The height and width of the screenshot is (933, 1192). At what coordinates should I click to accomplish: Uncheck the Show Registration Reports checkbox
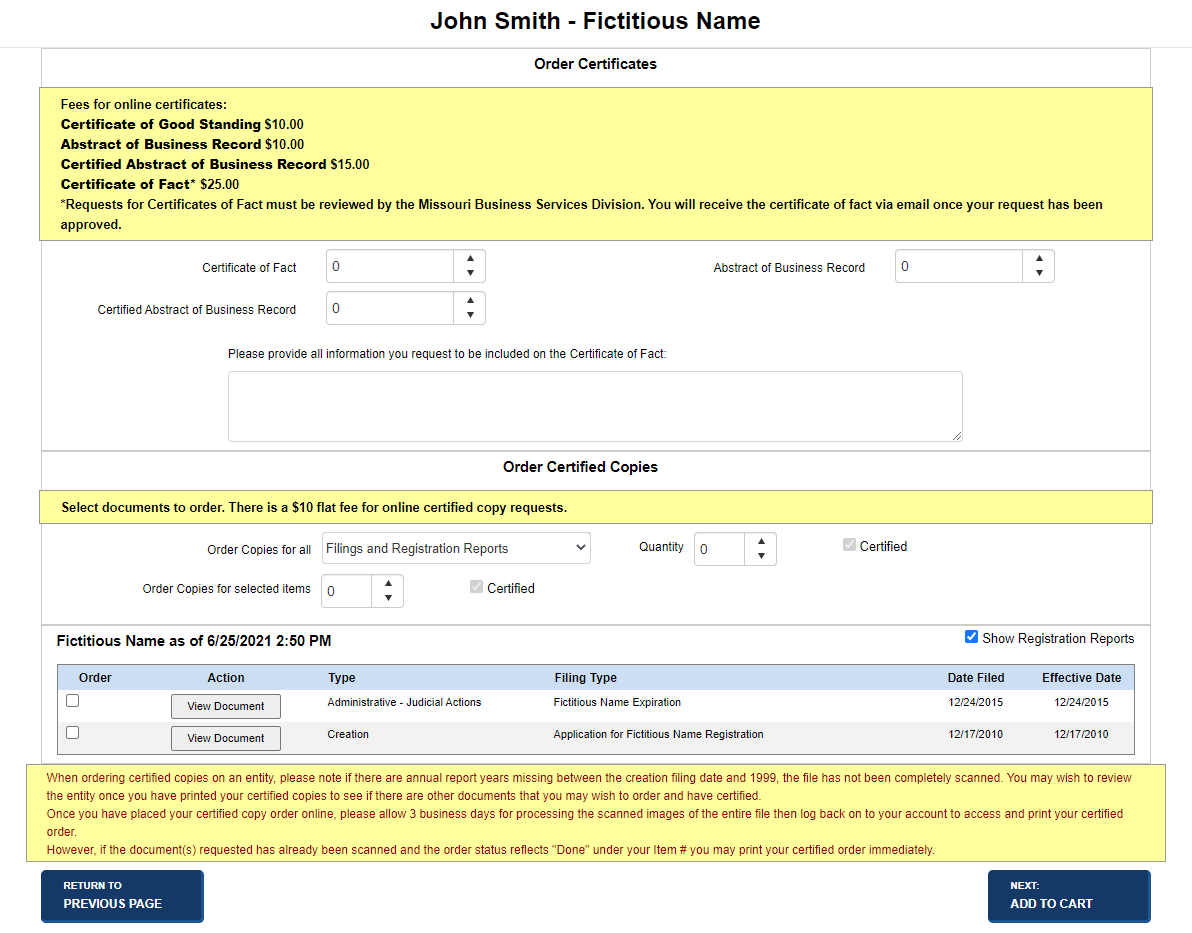970,636
